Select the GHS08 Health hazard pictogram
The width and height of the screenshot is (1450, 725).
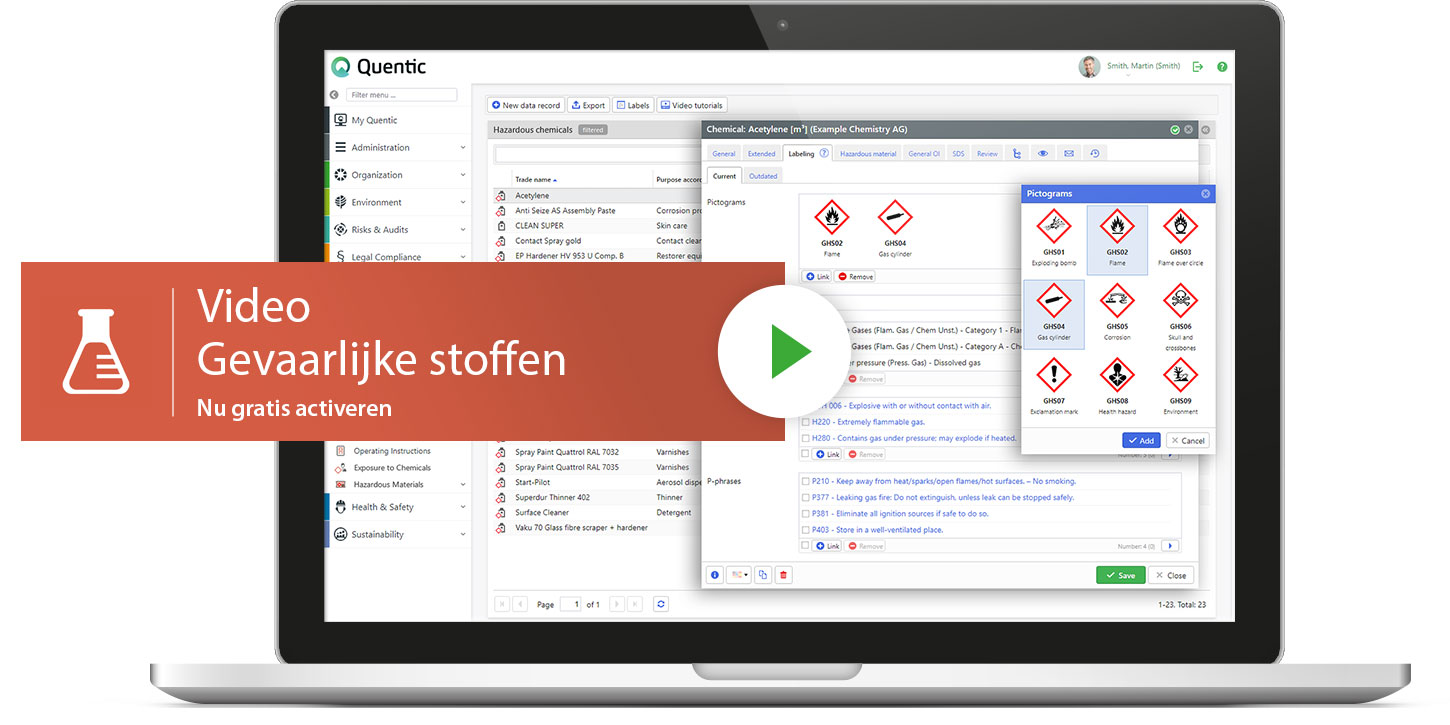click(x=1117, y=387)
